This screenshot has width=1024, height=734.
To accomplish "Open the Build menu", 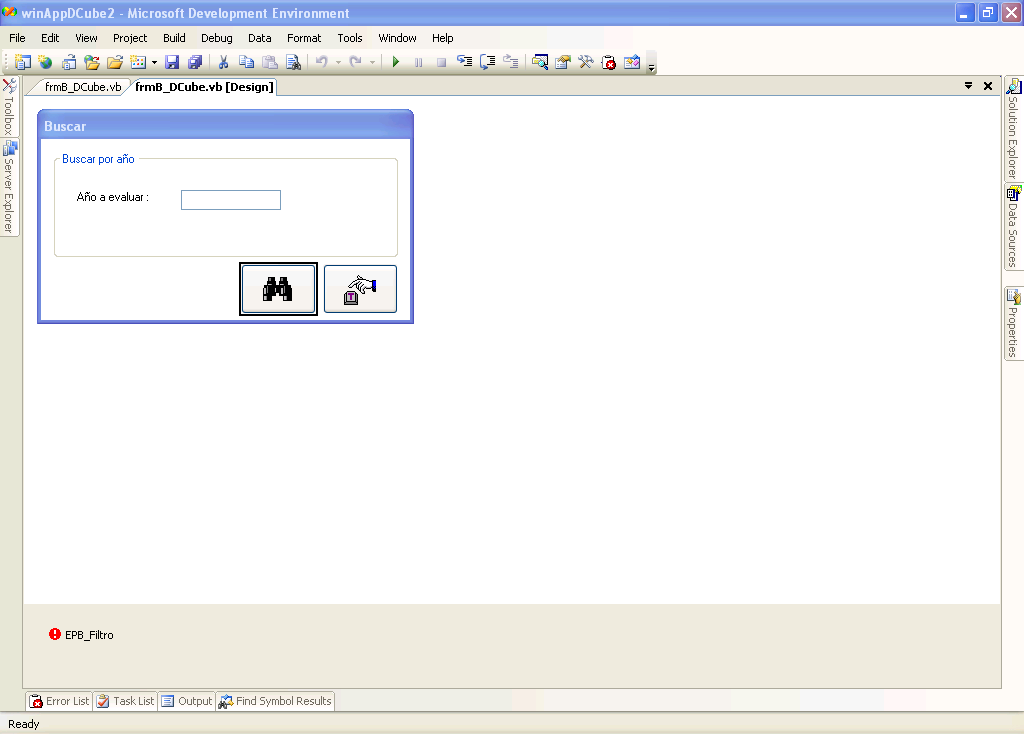I will point(174,38).
